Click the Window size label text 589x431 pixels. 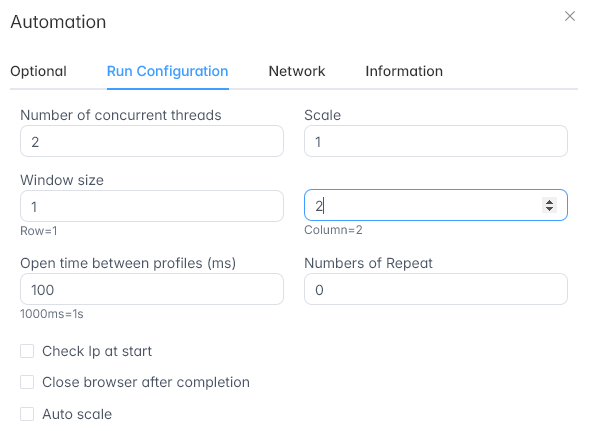click(x=62, y=180)
